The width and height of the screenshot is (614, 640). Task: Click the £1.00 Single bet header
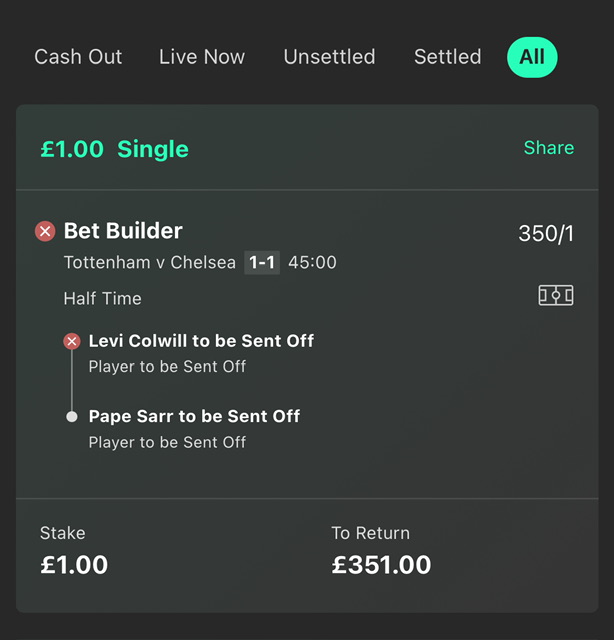[114, 149]
